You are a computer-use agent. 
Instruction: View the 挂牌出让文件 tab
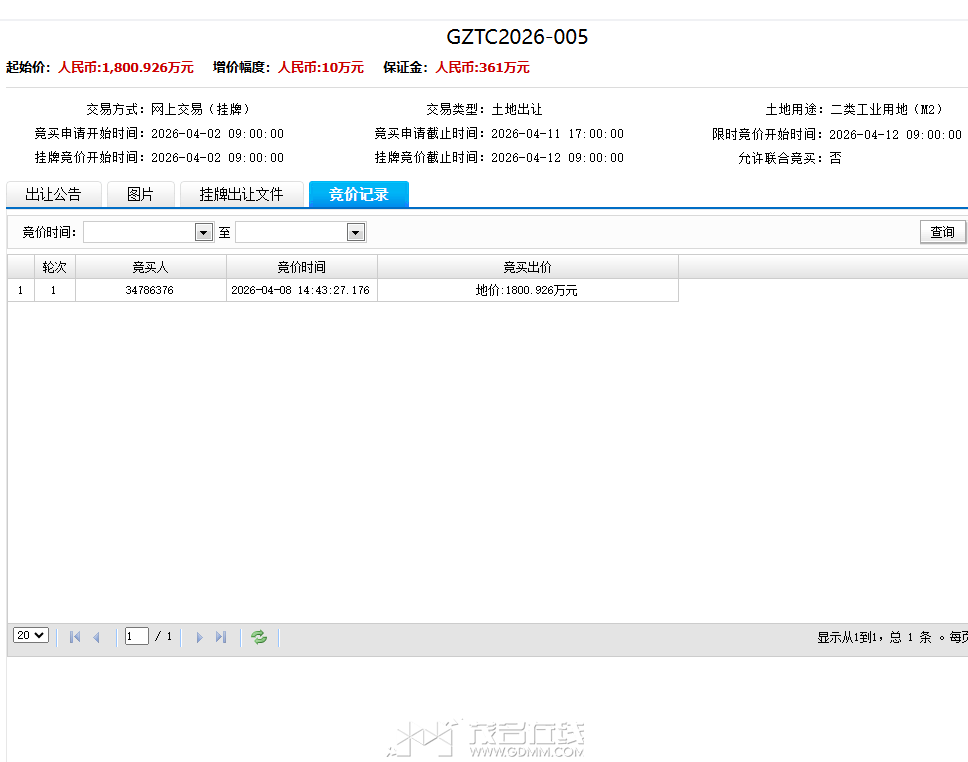click(241, 194)
